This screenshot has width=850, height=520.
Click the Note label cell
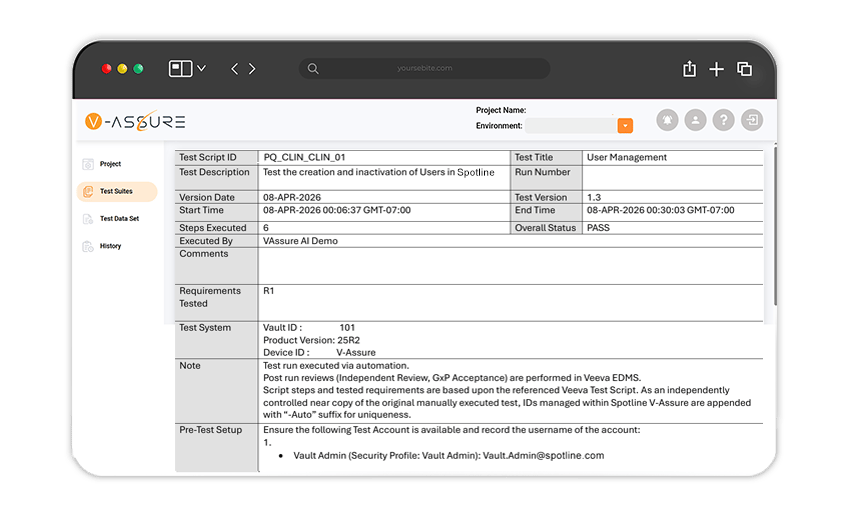[x=216, y=390]
